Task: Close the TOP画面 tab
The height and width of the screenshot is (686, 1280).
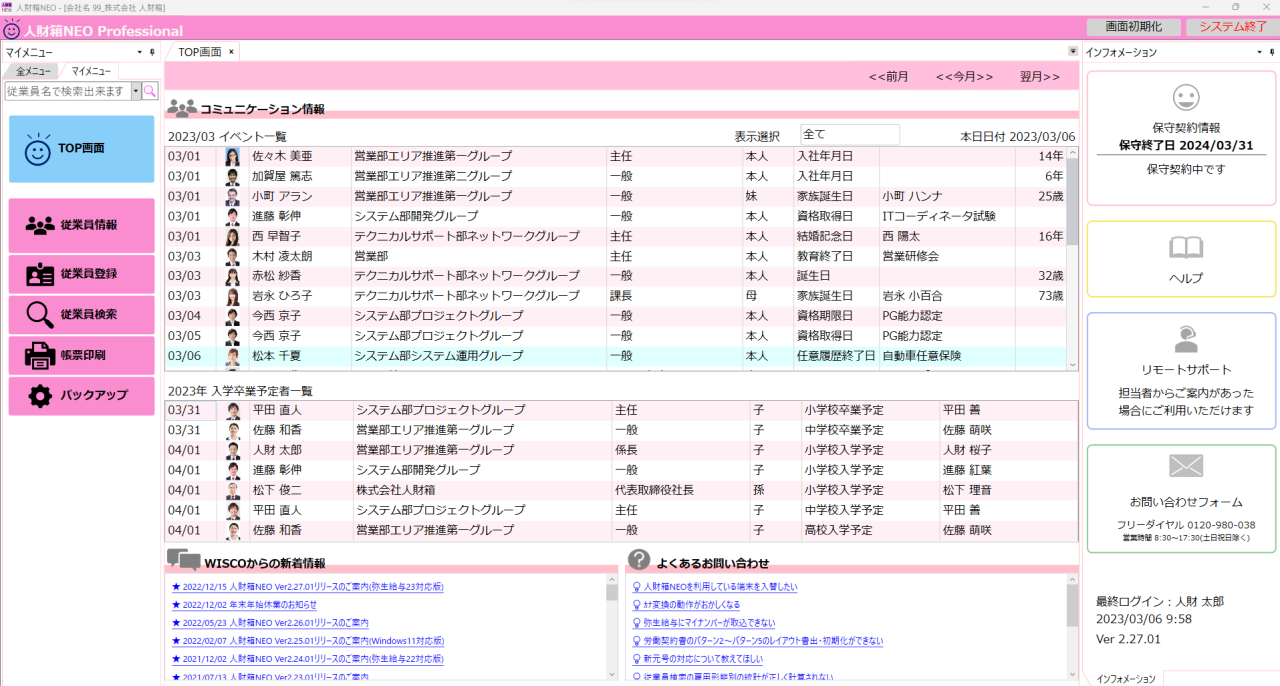Action: (x=231, y=52)
